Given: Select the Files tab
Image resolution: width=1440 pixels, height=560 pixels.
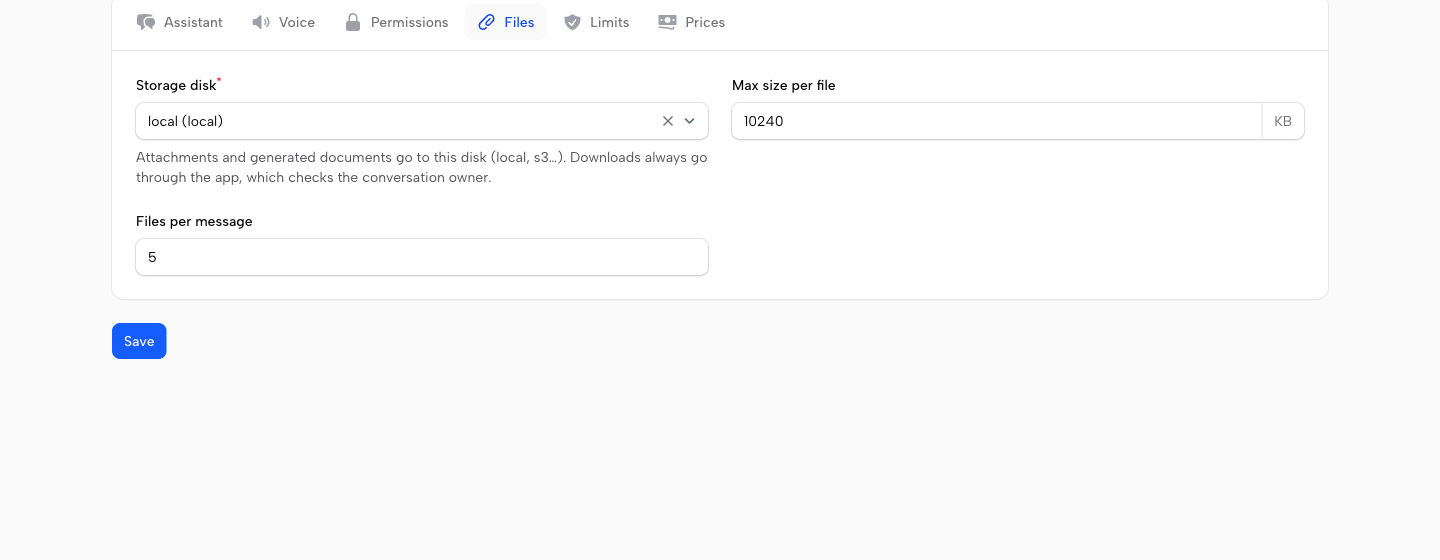Looking at the screenshot, I should 505,22.
